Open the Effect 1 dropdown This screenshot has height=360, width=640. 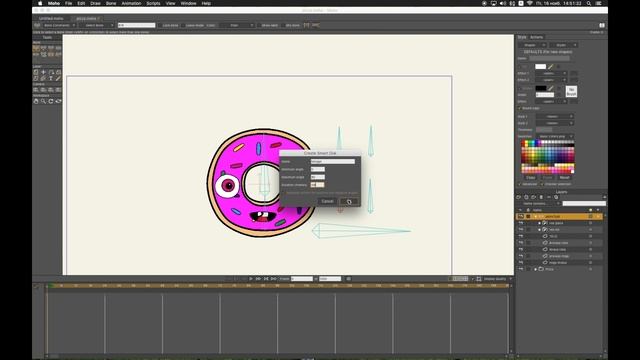pyautogui.click(x=552, y=73)
